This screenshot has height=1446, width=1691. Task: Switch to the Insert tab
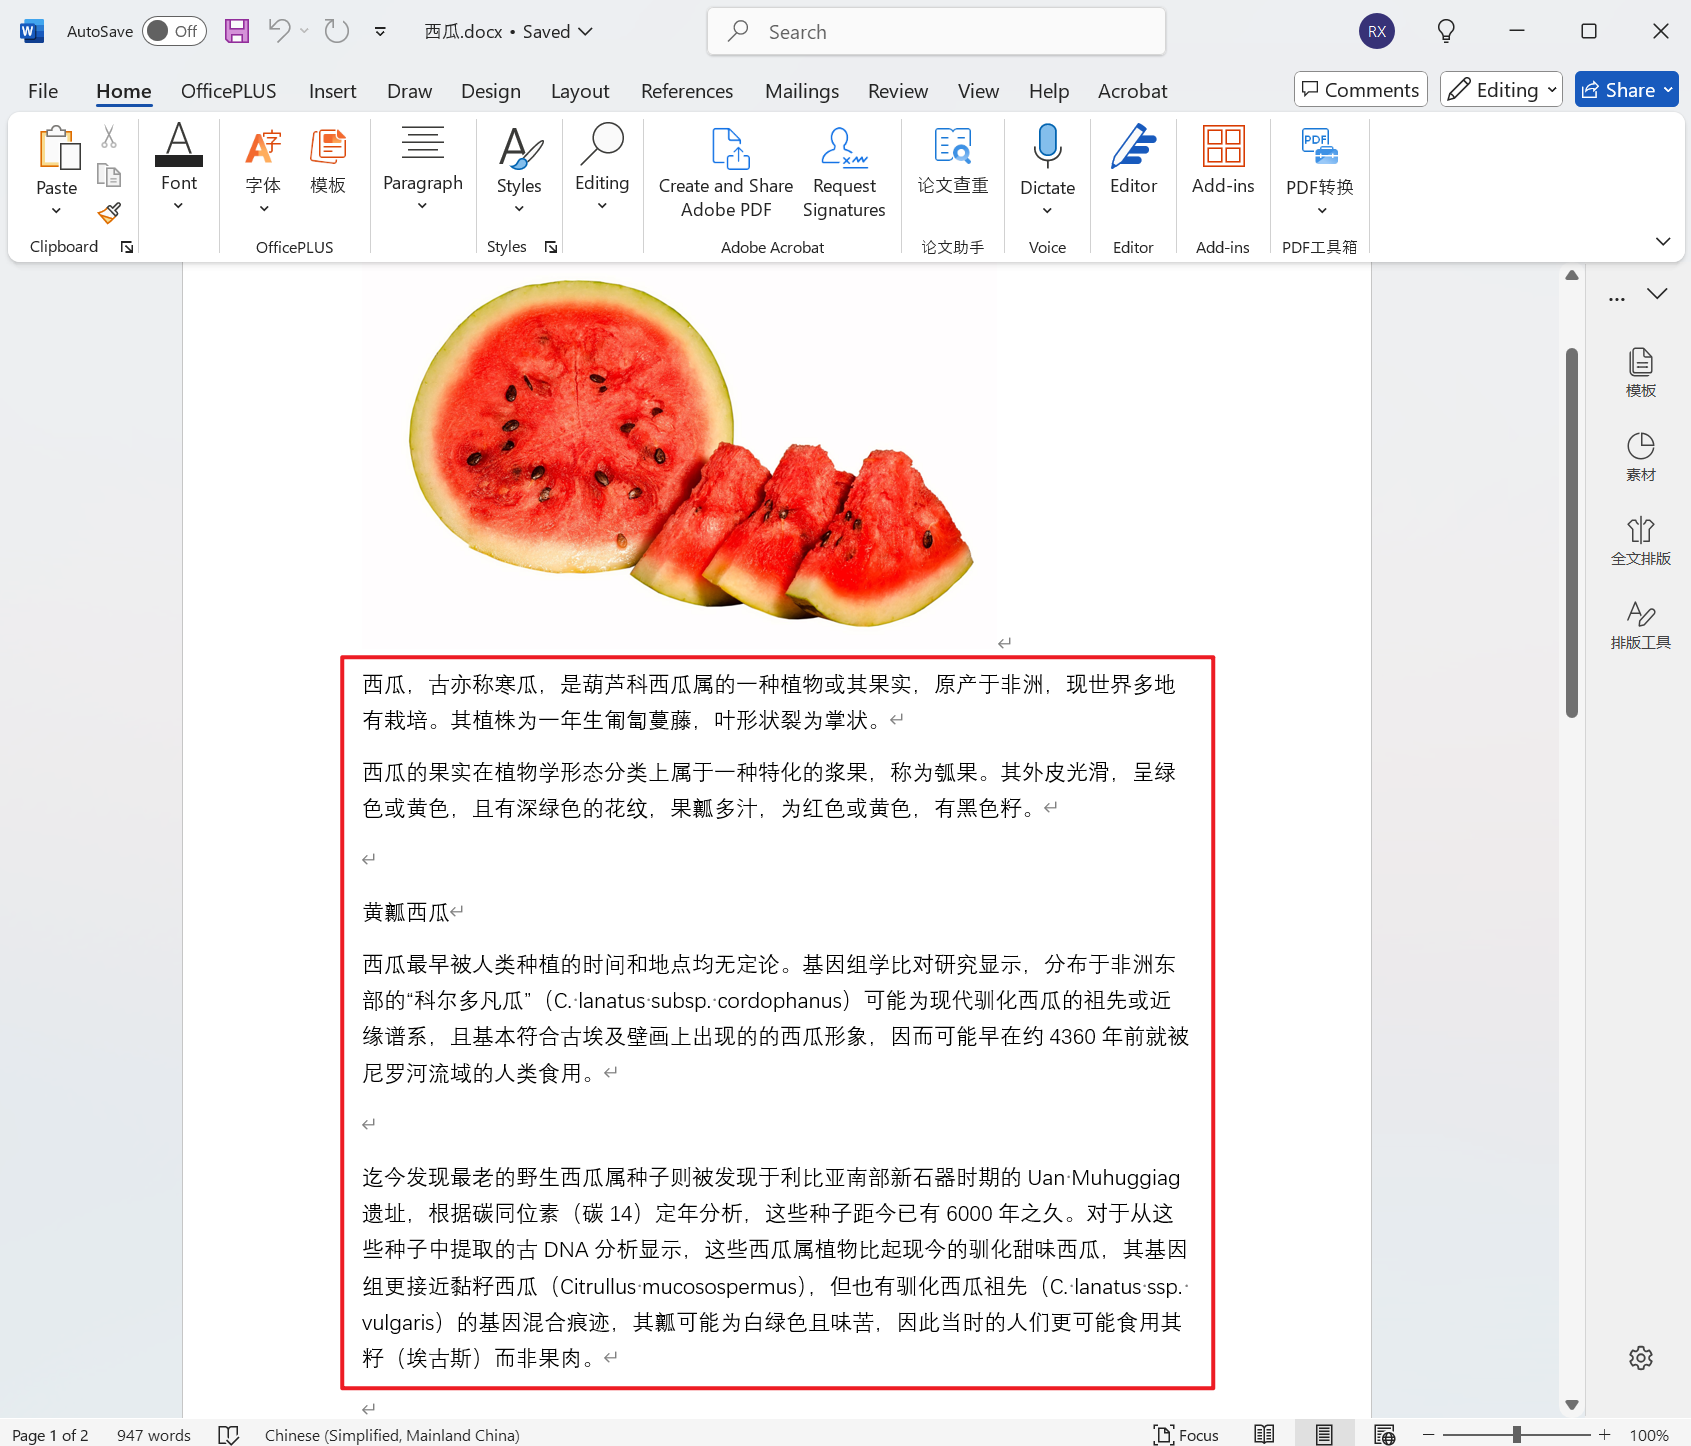point(332,90)
